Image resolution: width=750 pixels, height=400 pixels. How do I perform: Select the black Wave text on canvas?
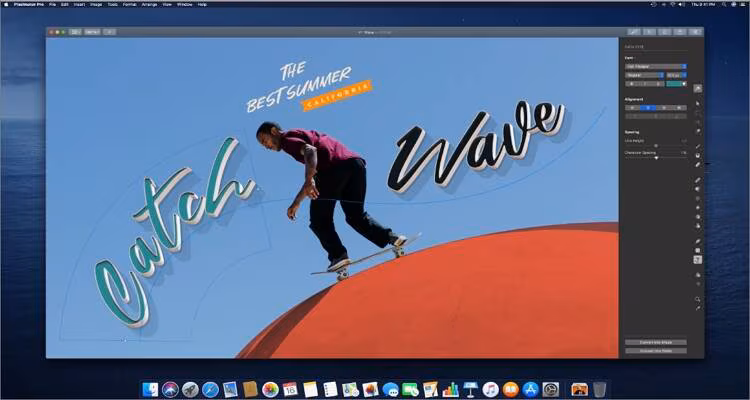tap(476, 146)
